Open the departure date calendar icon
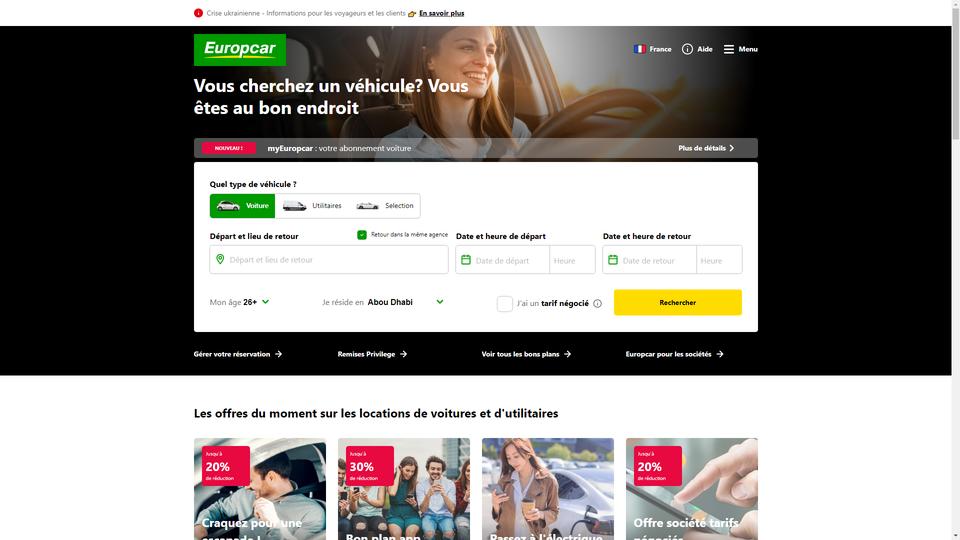This screenshot has width=960, height=540. pyautogui.click(x=466, y=260)
